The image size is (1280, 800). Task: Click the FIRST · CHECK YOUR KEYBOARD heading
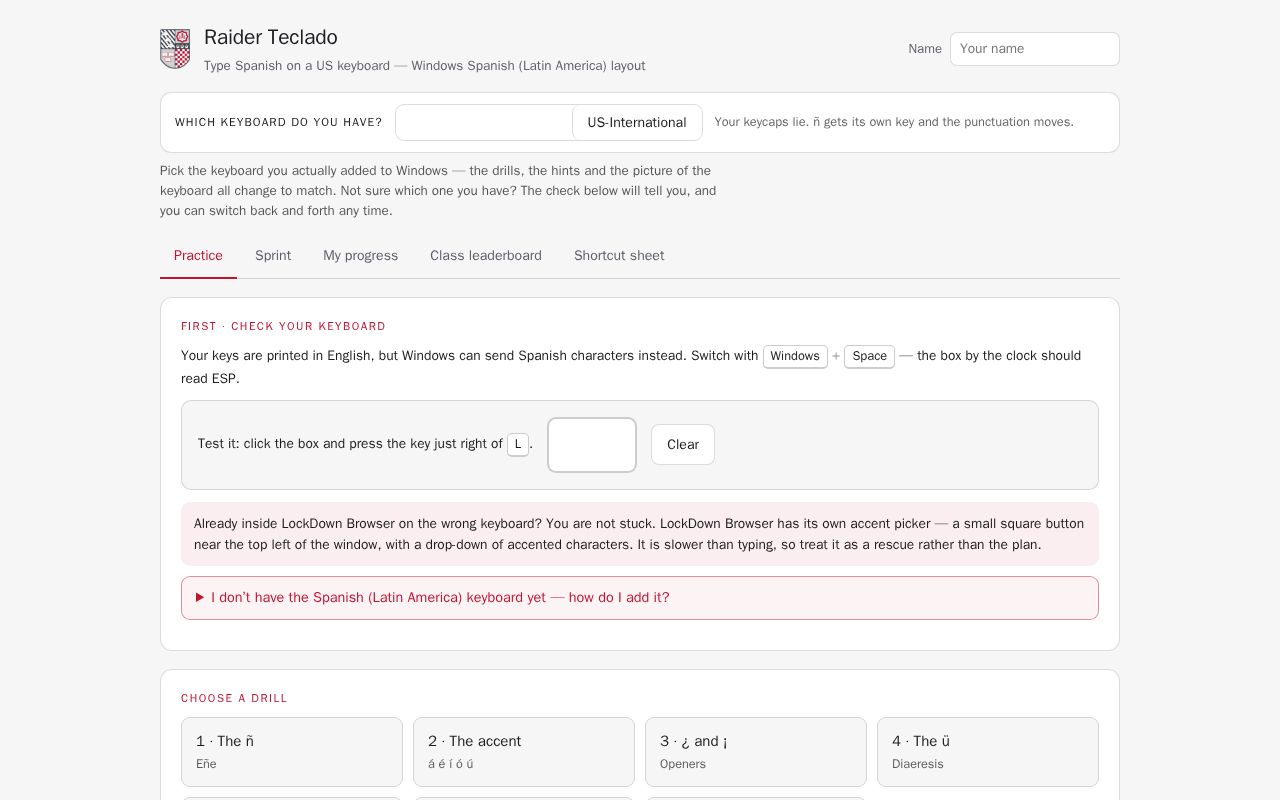pos(283,326)
